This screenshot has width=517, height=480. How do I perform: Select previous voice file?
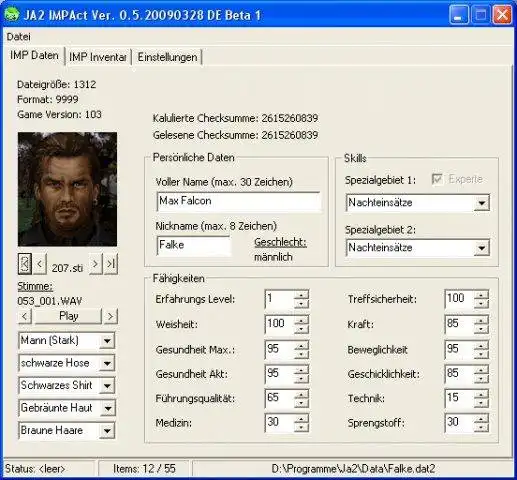[25, 316]
